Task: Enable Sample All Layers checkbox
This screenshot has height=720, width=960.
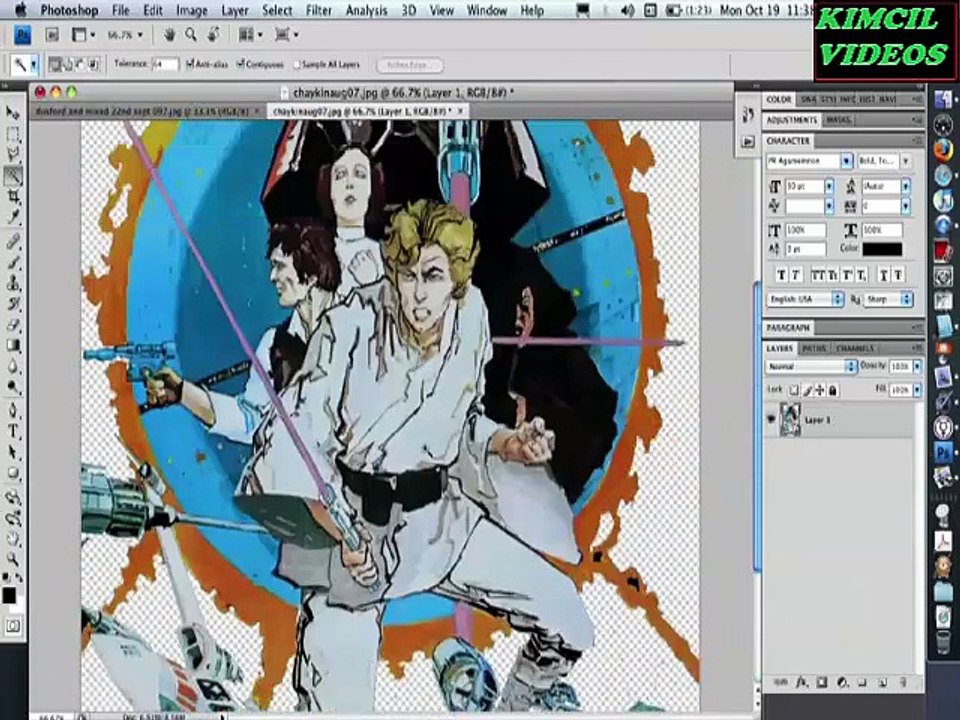Action: pyautogui.click(x=297, y=64)
